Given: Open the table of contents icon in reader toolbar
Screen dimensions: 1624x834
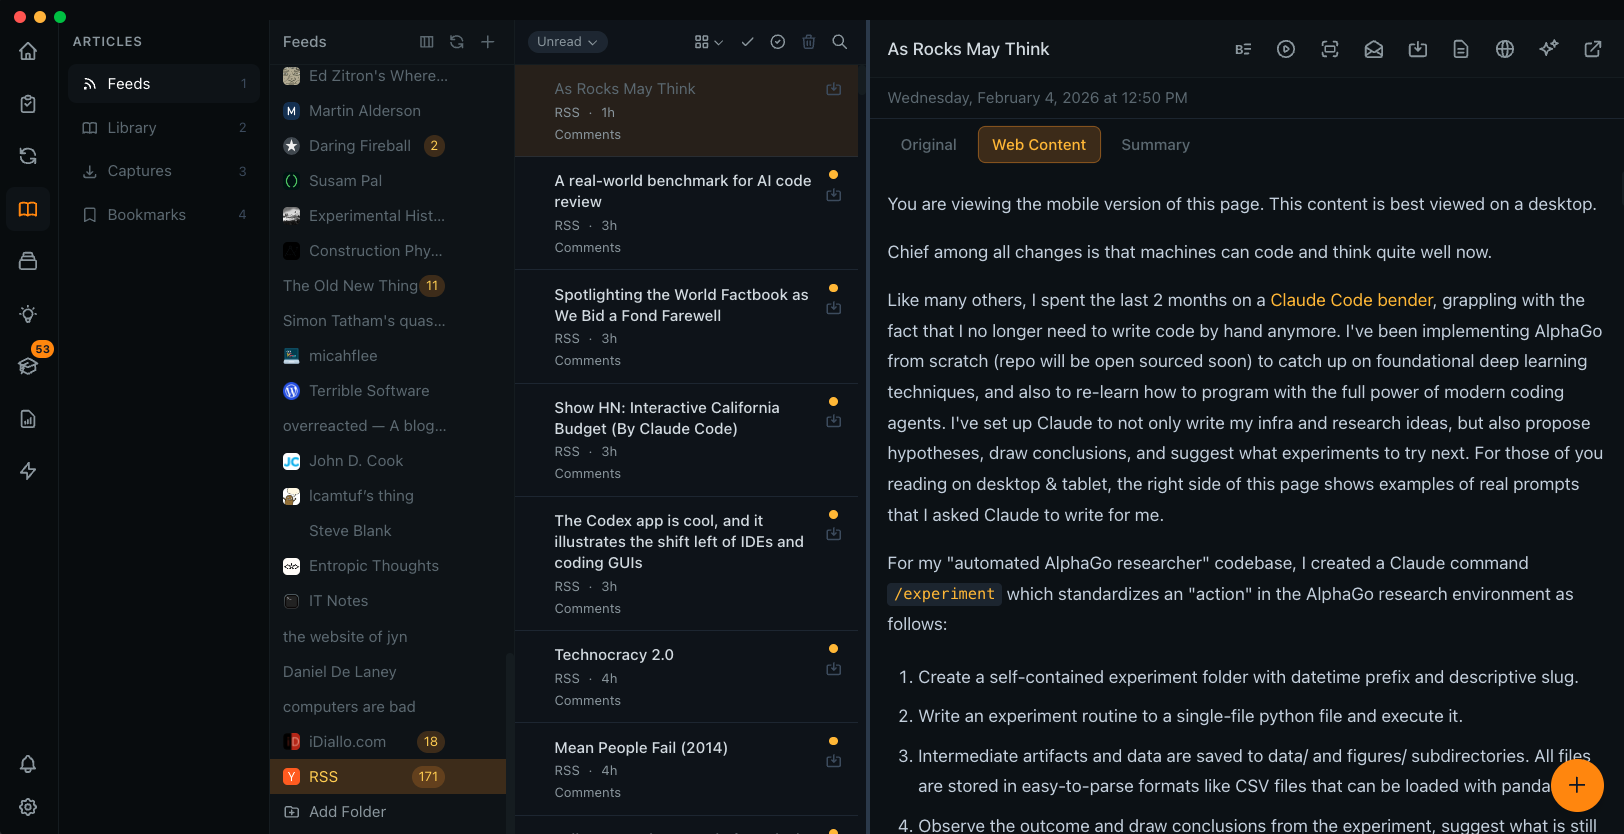Looking at the screenshot, I should 1243,49.
